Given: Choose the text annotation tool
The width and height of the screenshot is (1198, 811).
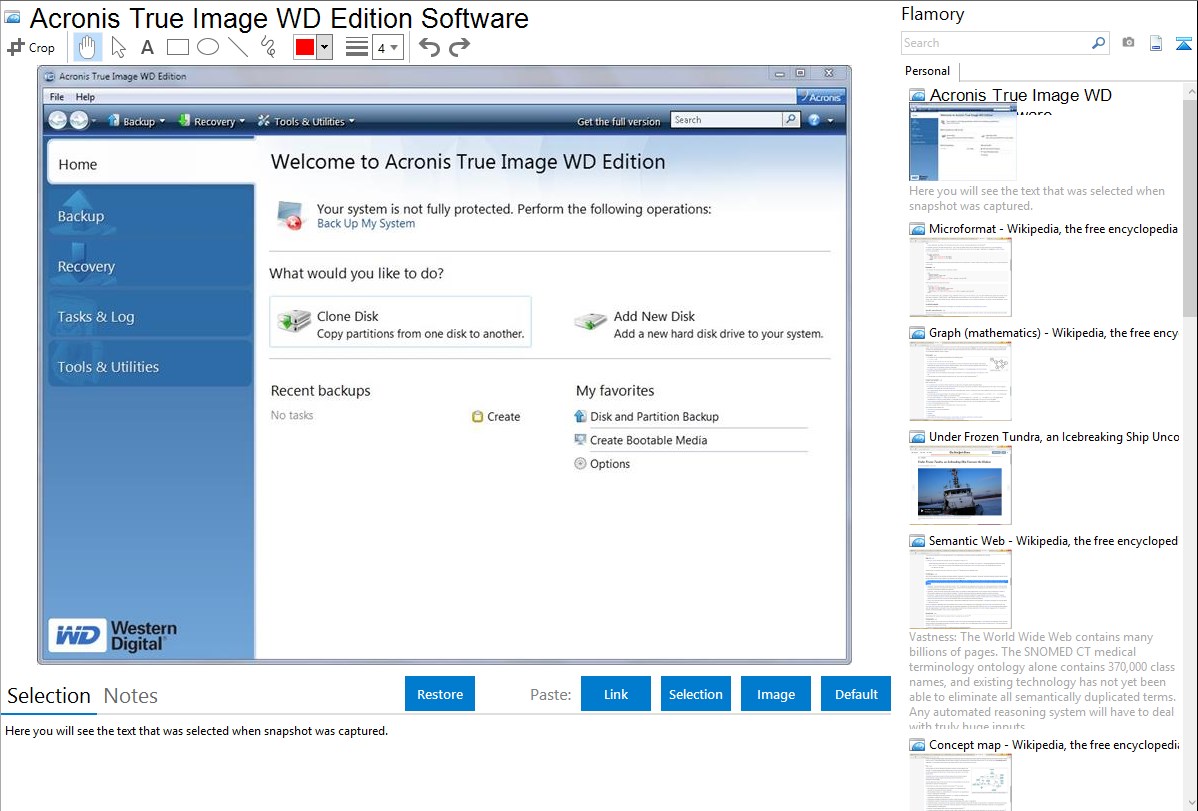Looking at the screenshot, I should pyautogui.click(x=147, y=47).
